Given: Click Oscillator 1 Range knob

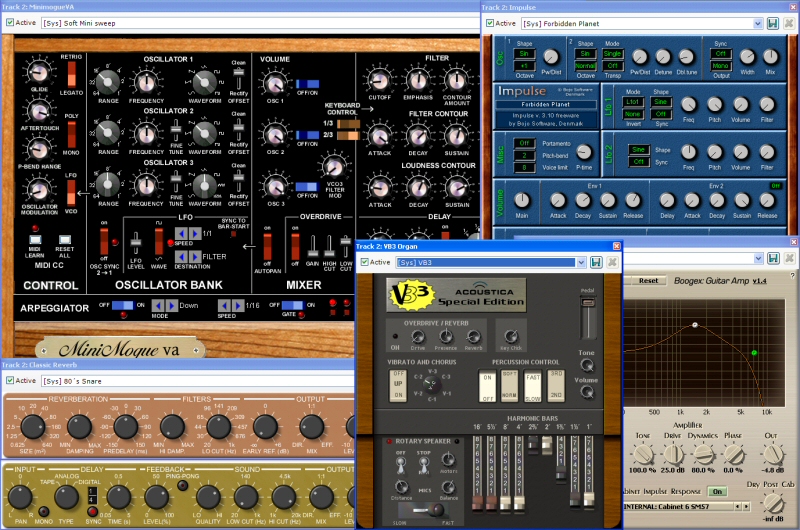Looking at the screenshot, I should tap(108, 82).
